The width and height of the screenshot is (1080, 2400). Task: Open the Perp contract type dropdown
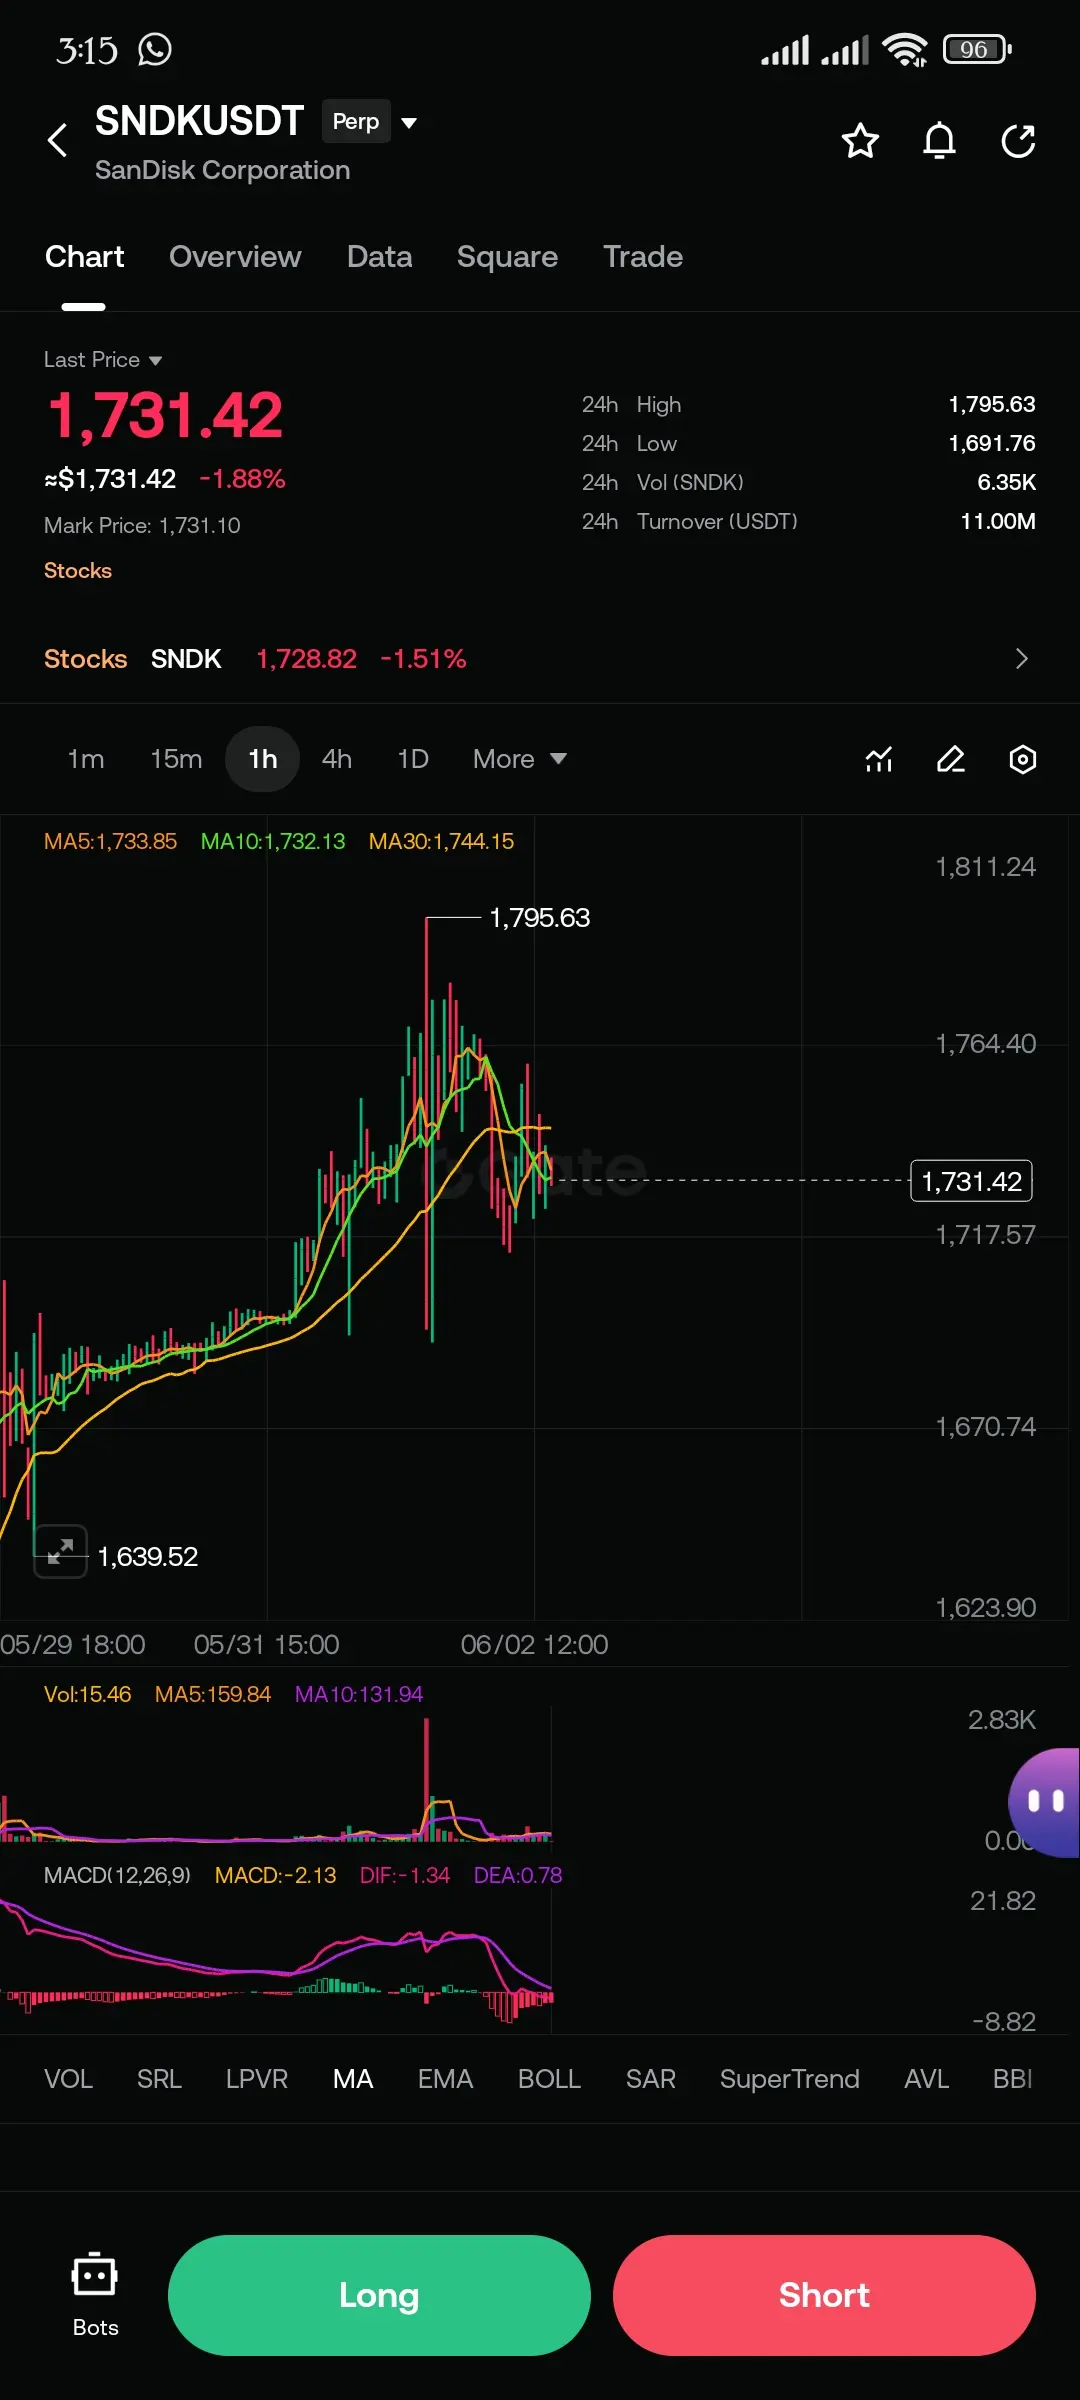370,122
